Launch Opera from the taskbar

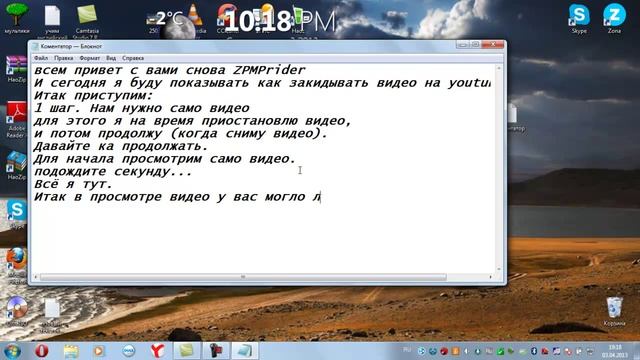point(42,351)
